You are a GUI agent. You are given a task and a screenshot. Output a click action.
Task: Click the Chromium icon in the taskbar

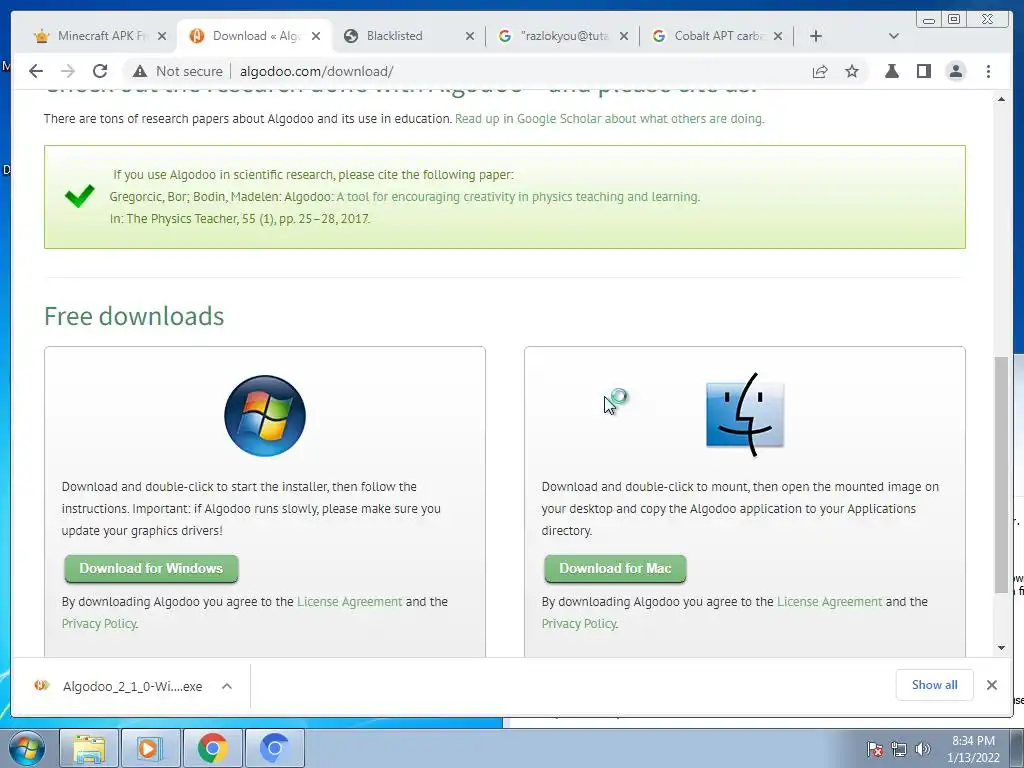274,748
